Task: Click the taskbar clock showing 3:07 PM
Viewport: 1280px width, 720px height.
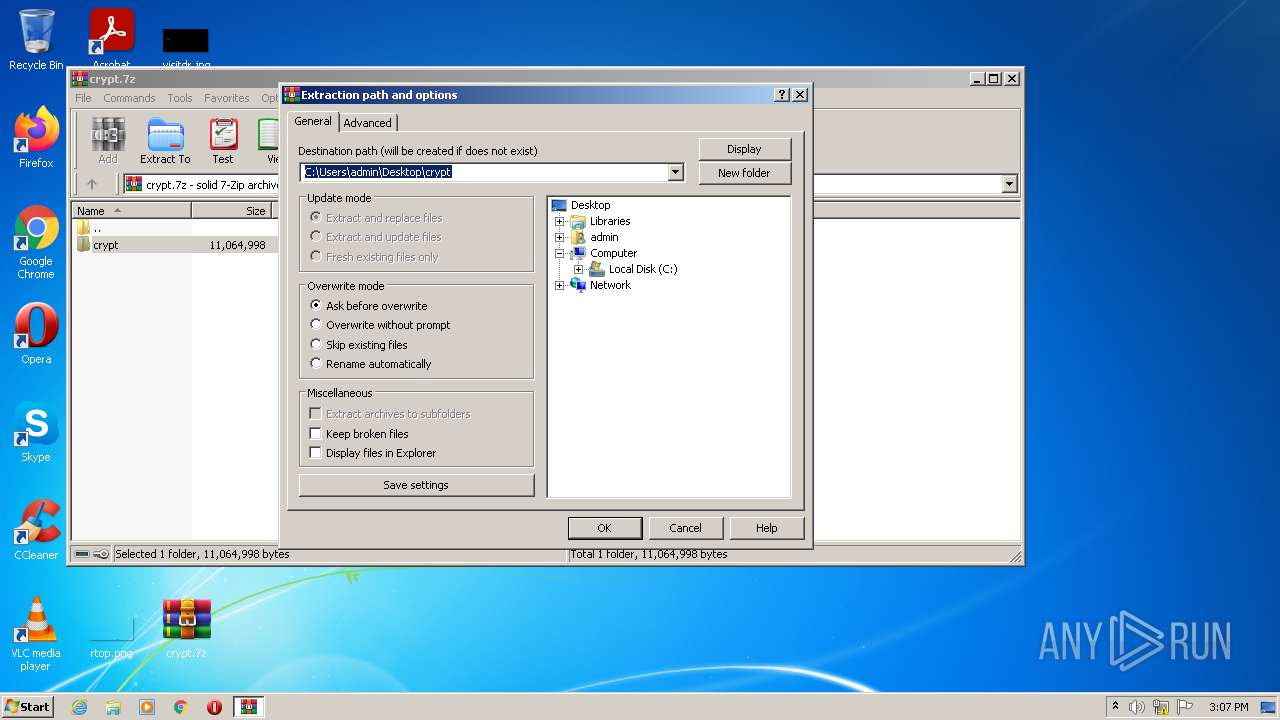Action: coord(1228,707)
